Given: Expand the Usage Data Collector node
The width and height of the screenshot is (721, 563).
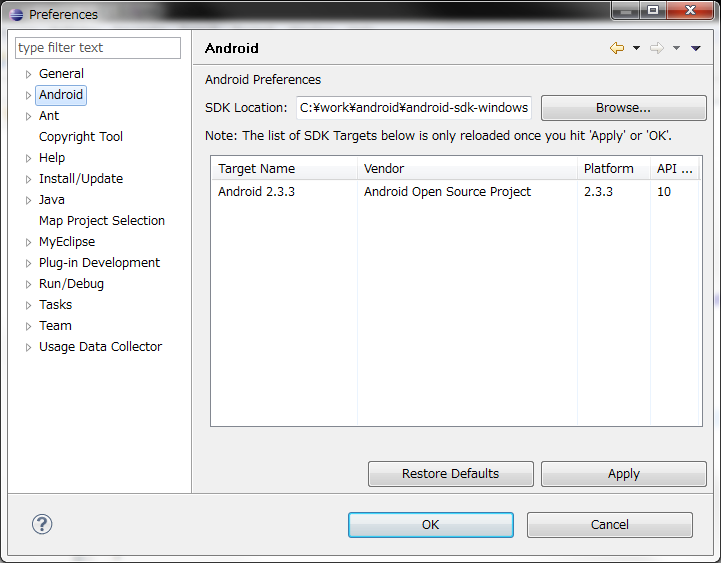Looking at the screenshot, I should pos(29,347).
